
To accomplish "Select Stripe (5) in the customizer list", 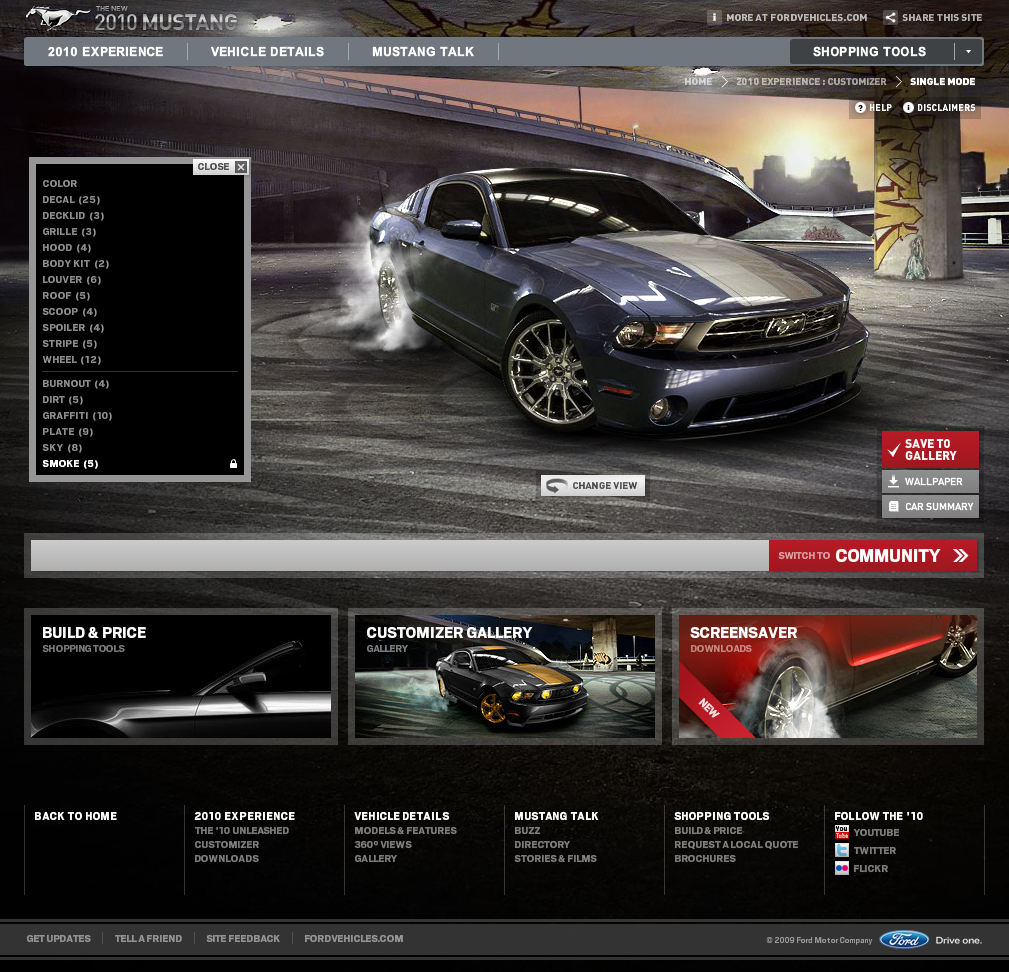I will tap(70, 344).
